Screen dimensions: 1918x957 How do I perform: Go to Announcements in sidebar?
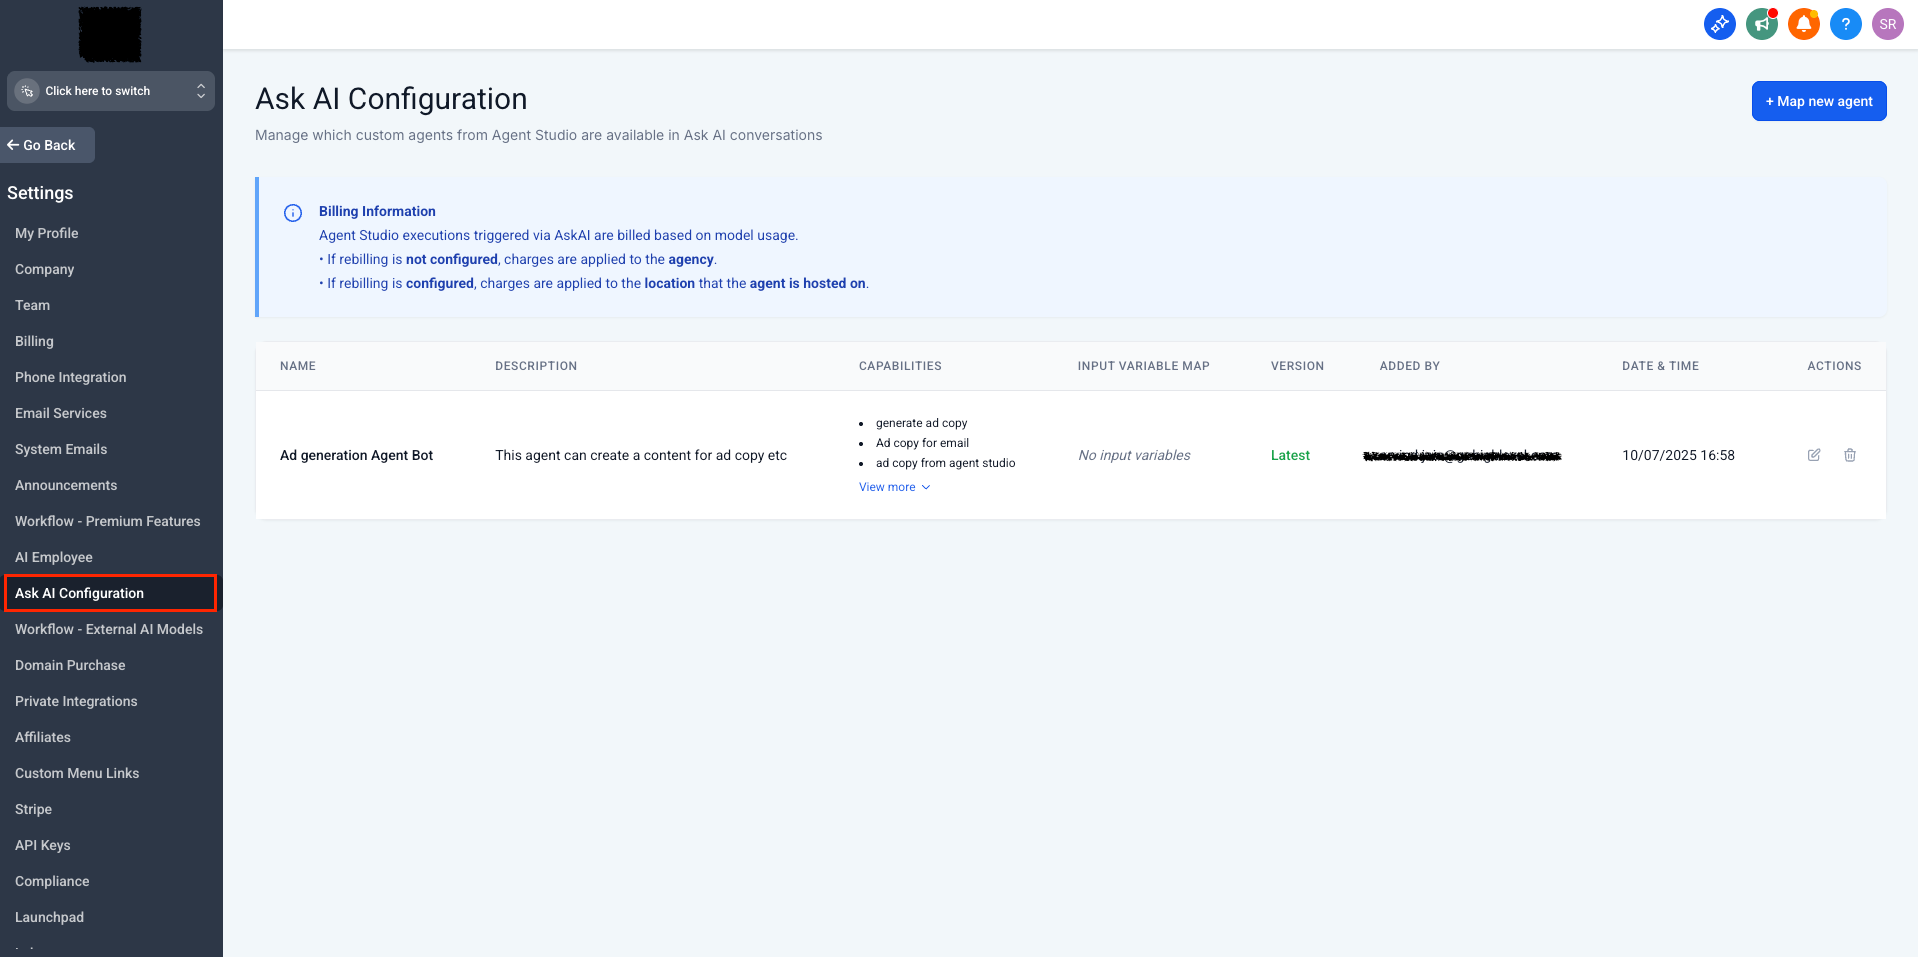(66, 485)
